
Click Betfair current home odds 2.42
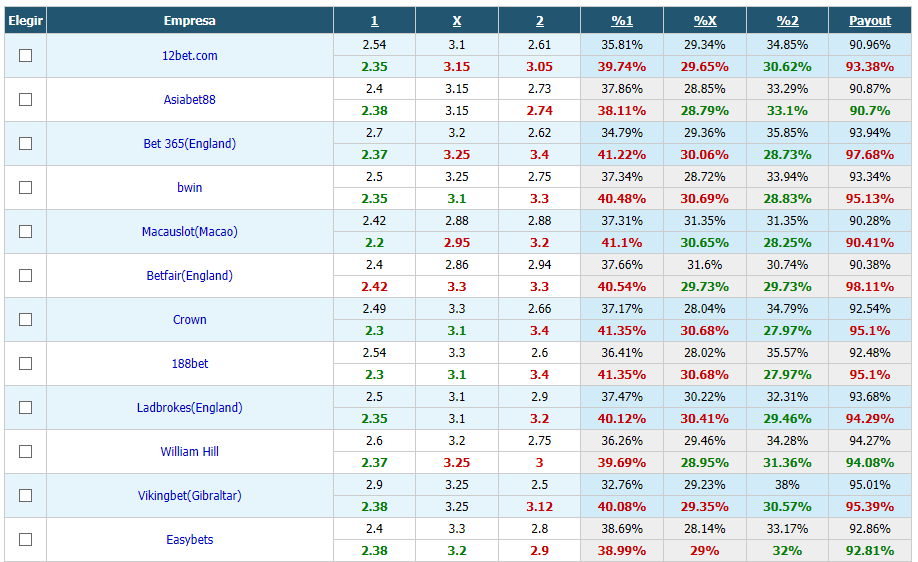point(375,287)
